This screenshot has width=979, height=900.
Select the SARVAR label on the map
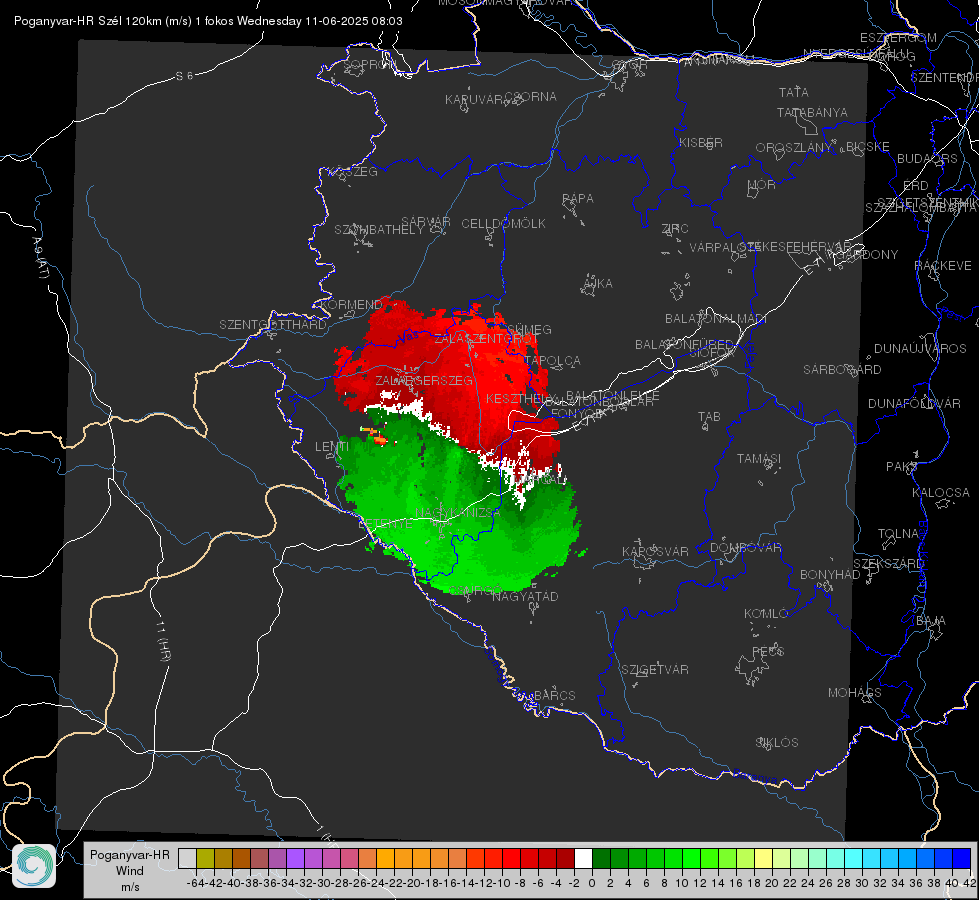426,221
